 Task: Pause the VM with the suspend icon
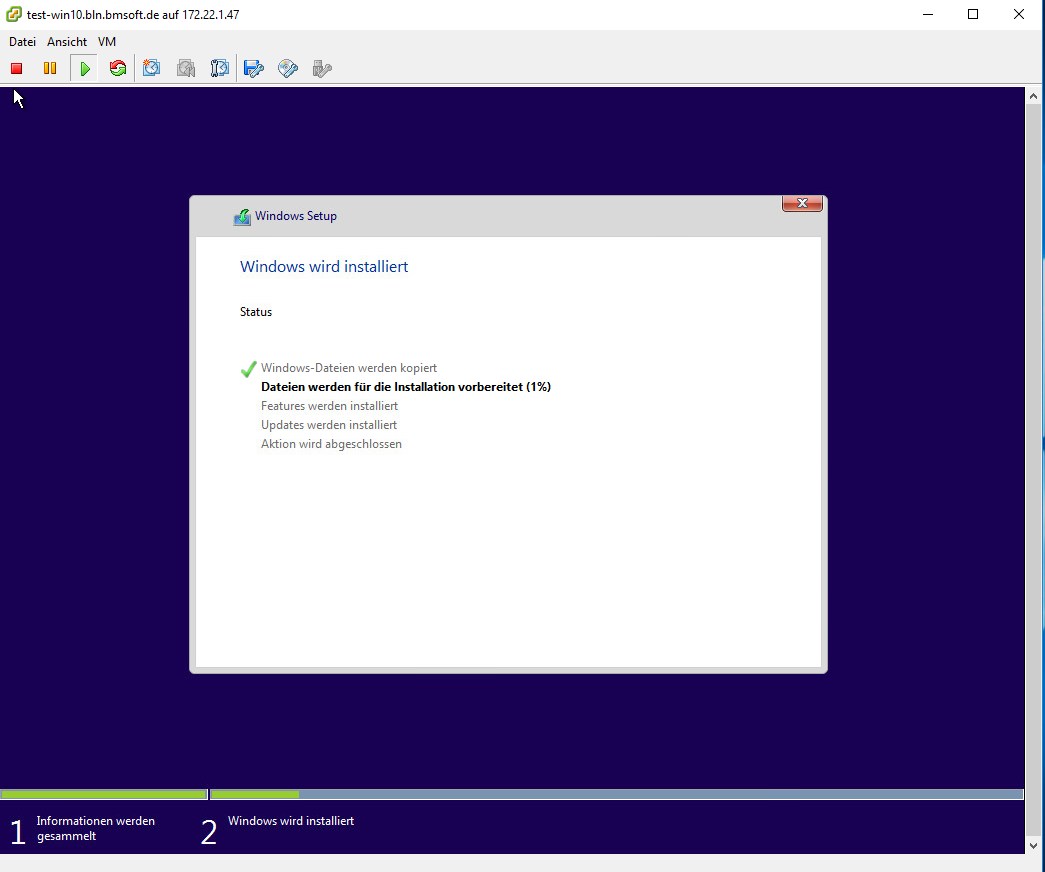point(50,68)
